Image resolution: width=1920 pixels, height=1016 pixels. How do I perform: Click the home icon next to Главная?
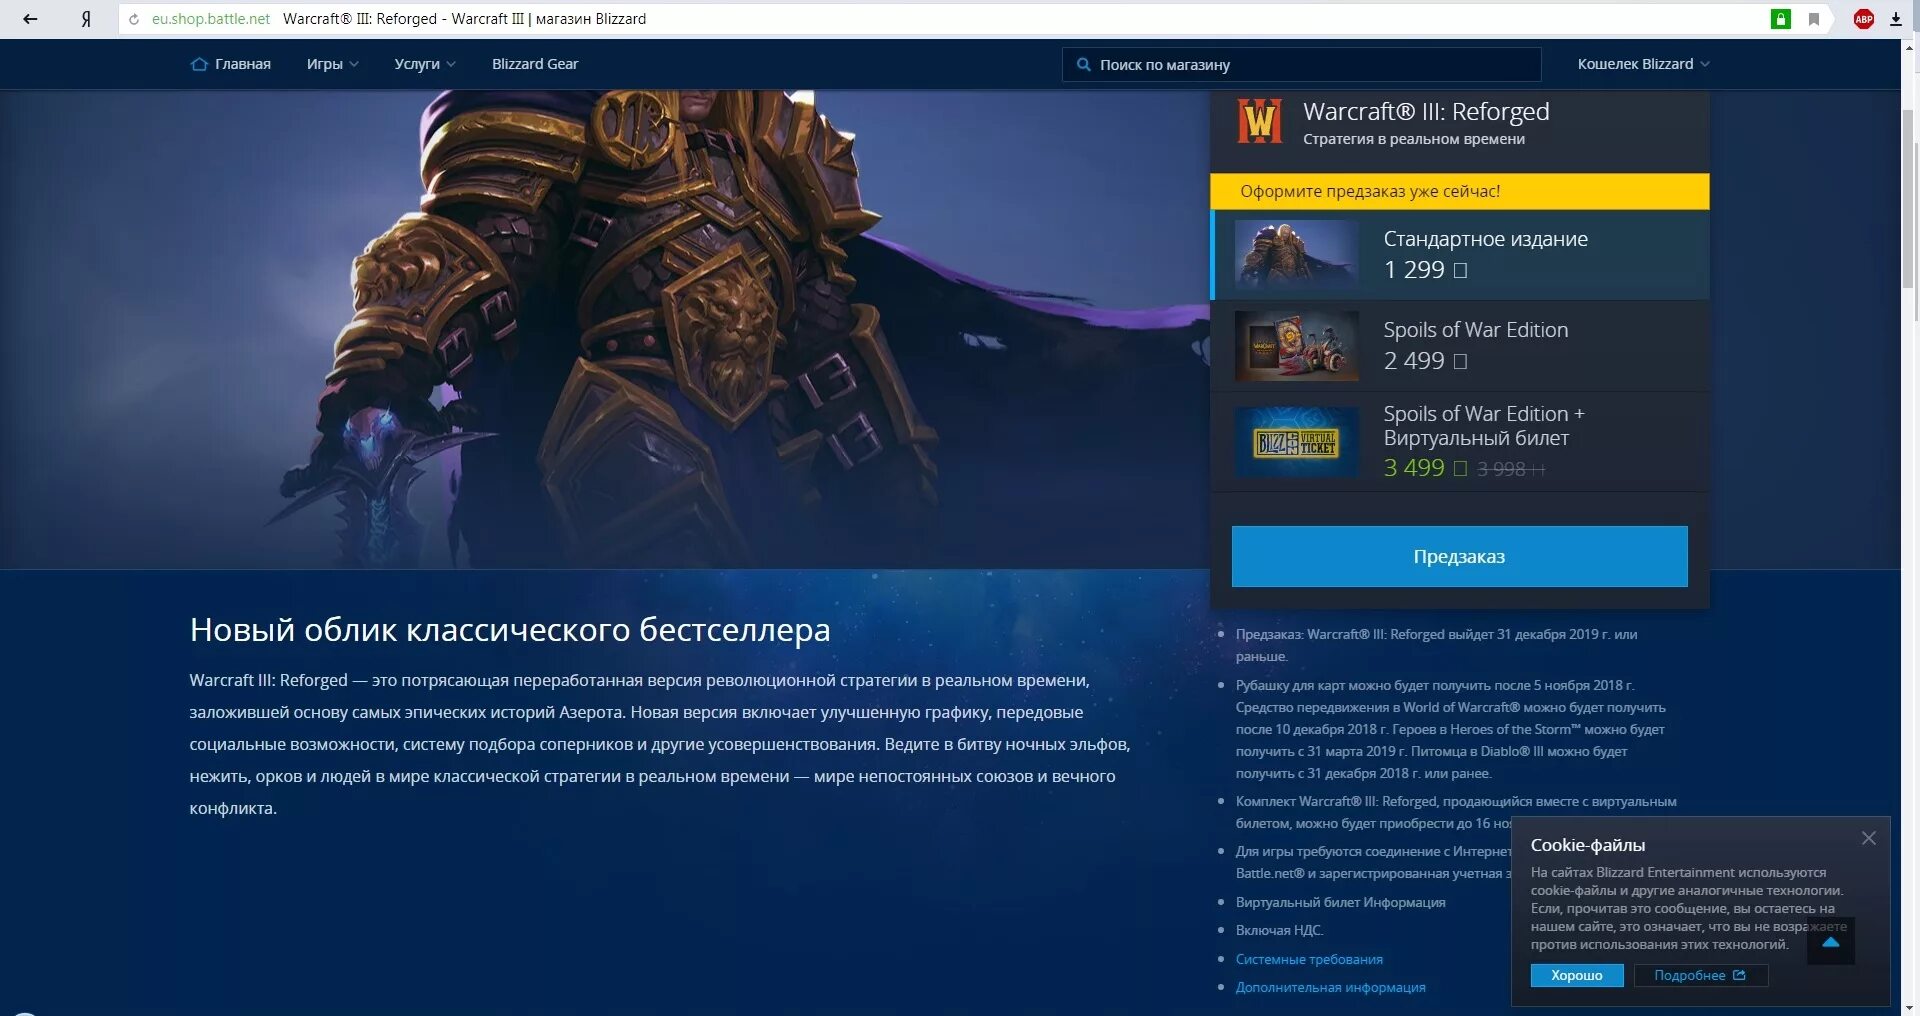(x=199, y=64)
